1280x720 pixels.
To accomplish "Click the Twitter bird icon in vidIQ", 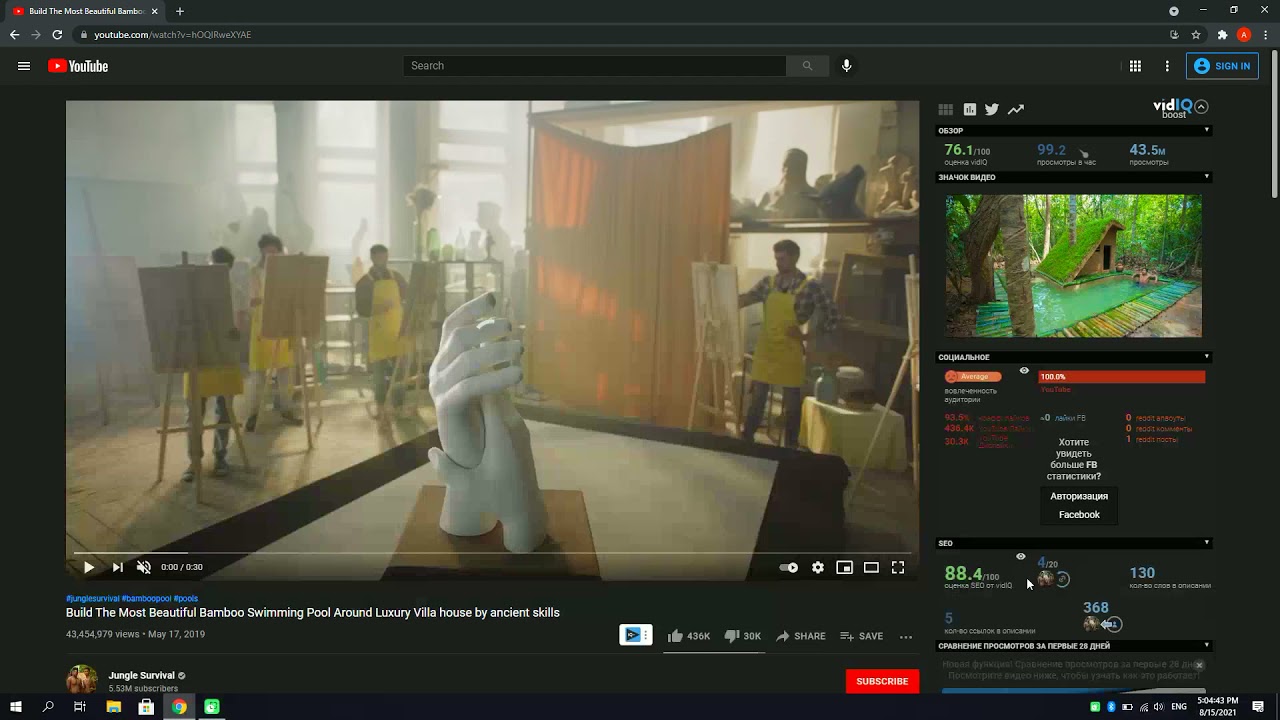I will point(992,110).
